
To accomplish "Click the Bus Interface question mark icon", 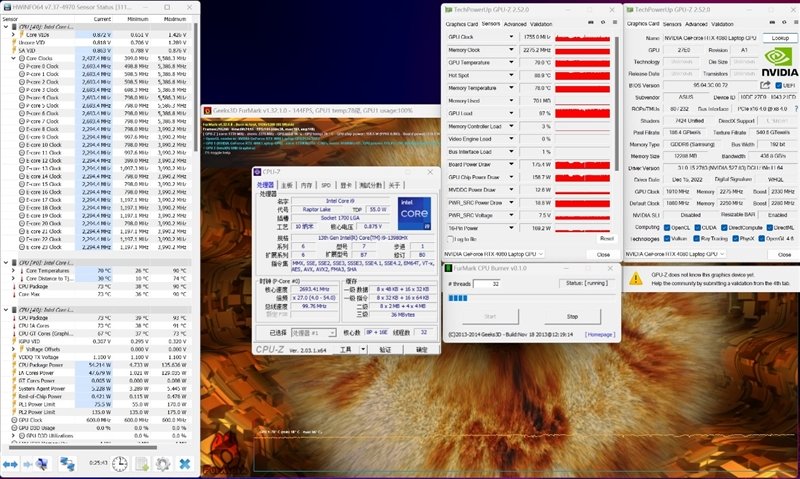I will click(796, 109).
